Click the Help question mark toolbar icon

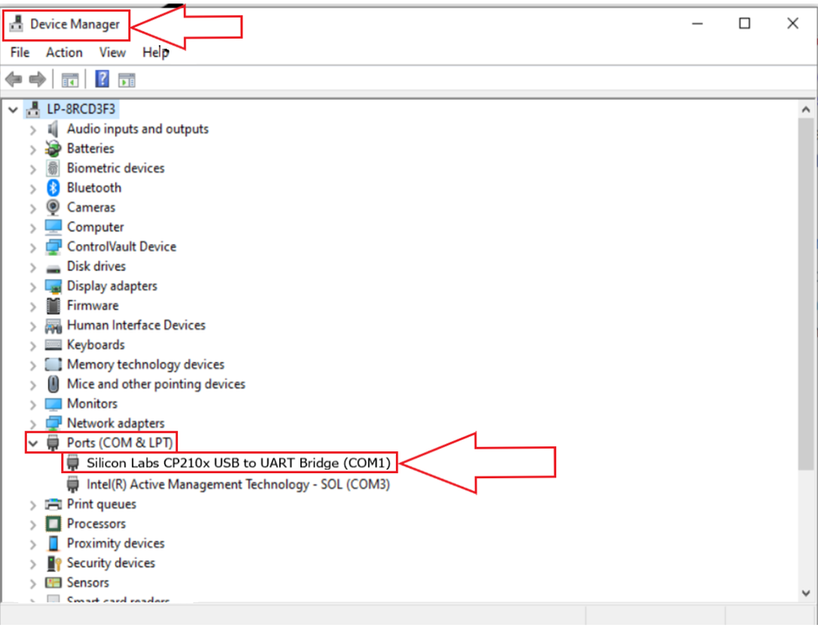[x=102, y=79]
